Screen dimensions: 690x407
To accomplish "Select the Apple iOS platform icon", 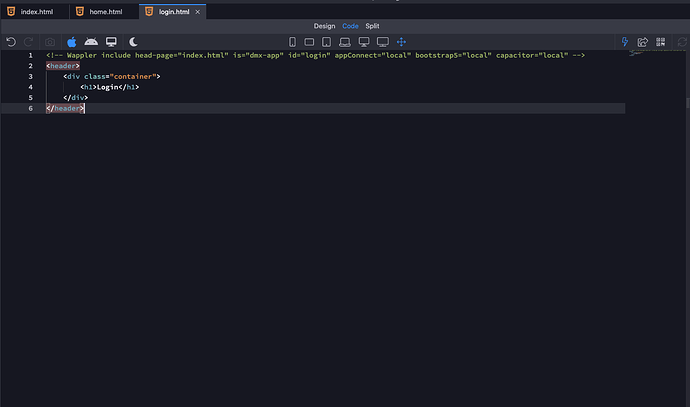I will (x=72, y=42).
